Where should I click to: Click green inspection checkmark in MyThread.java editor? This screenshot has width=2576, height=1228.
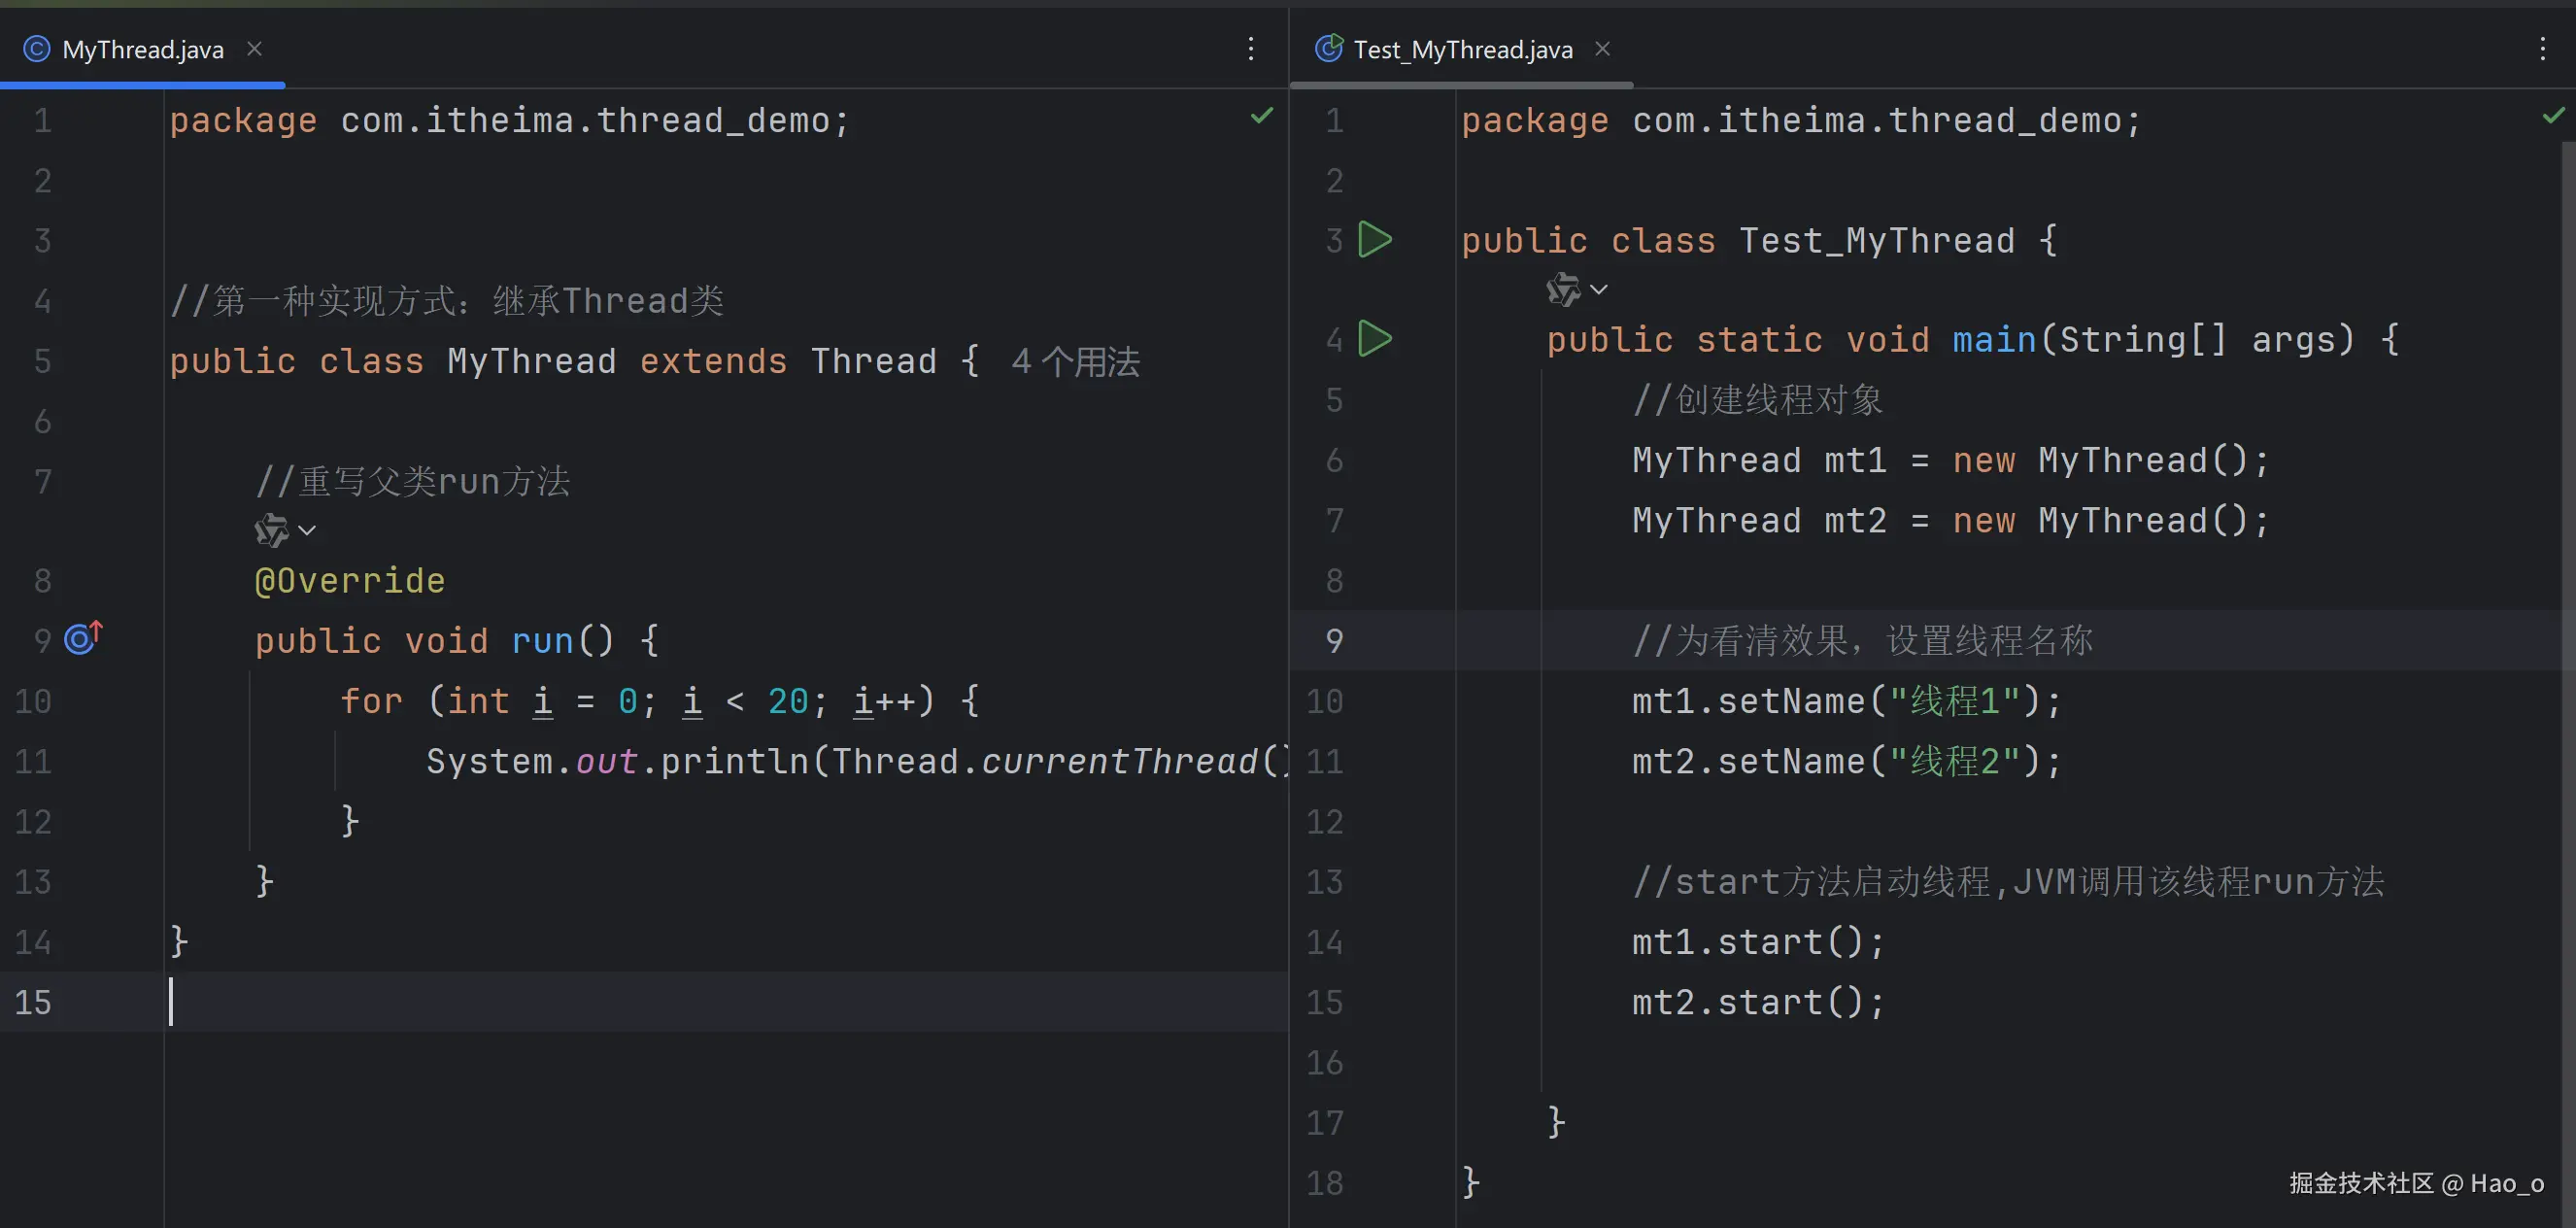coord(1262,116)
